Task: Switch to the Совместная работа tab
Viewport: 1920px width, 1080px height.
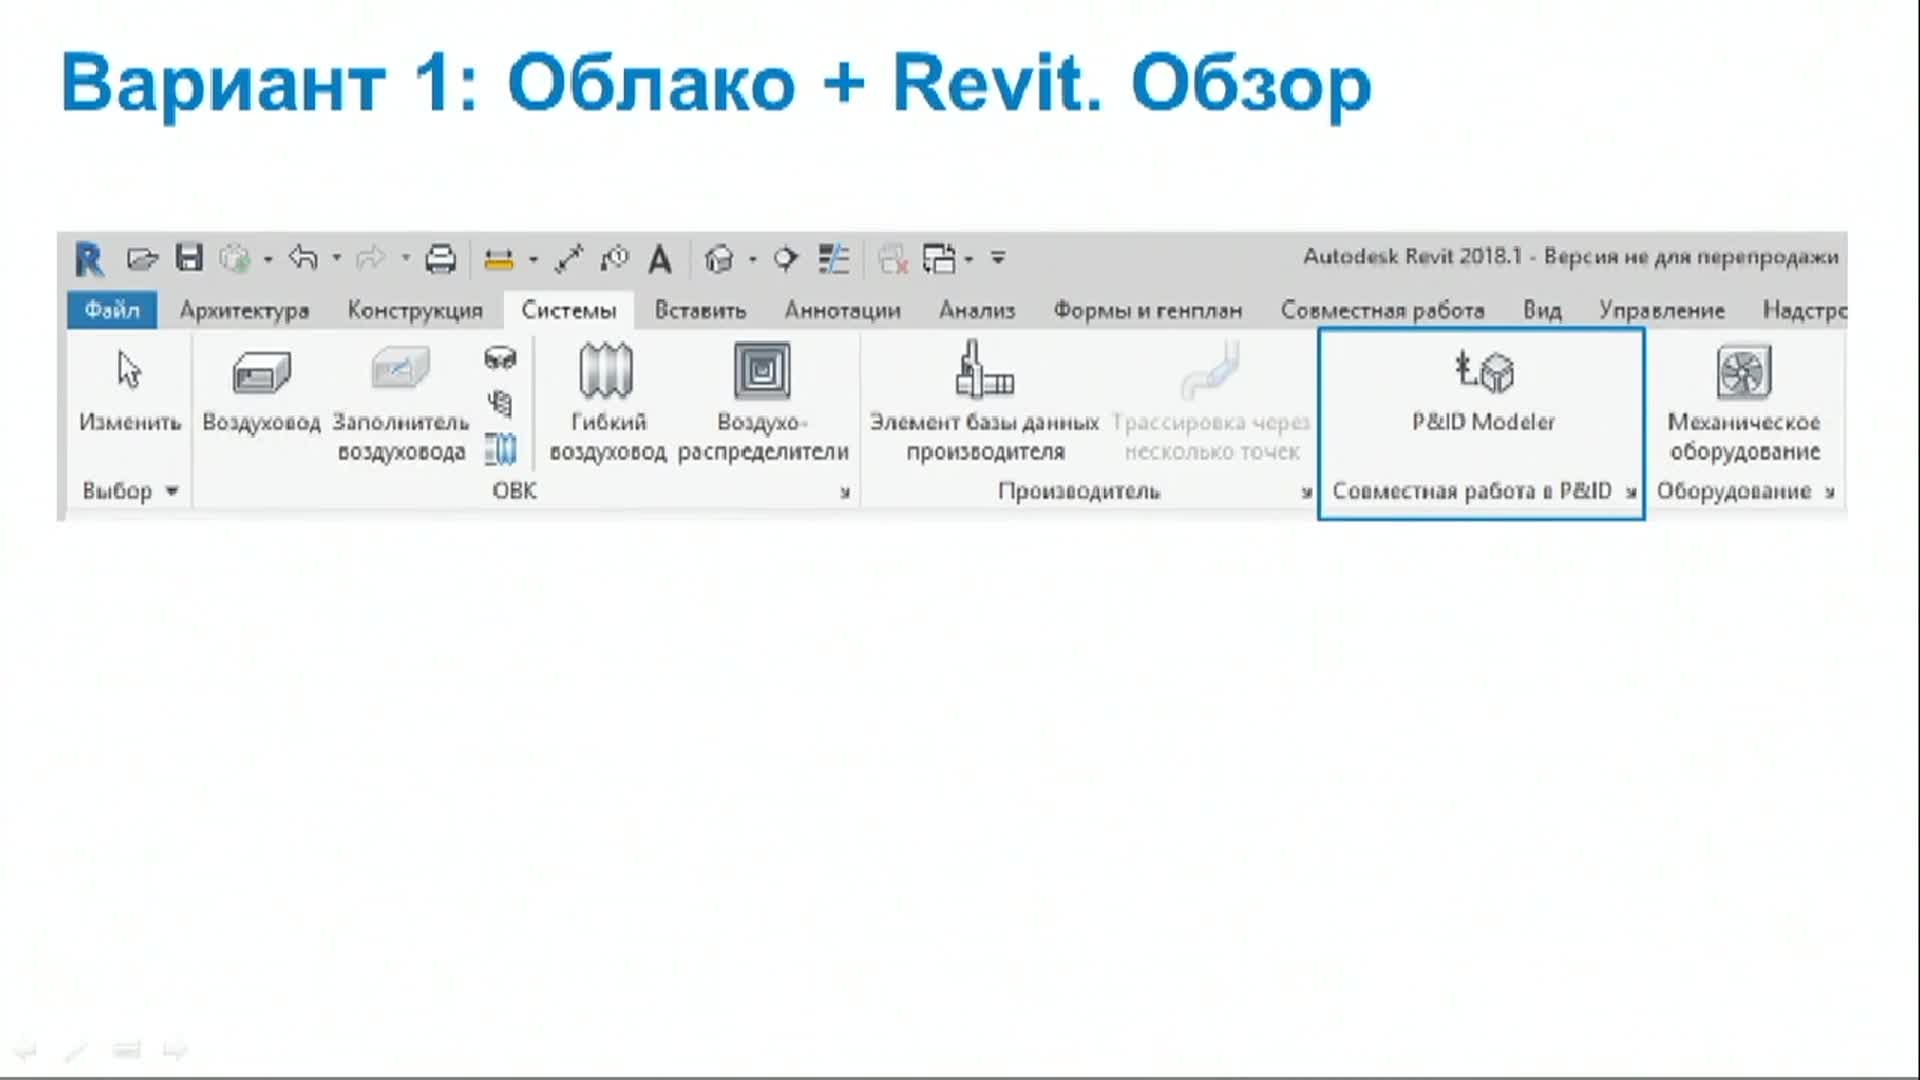Action: click(1383, 311)
